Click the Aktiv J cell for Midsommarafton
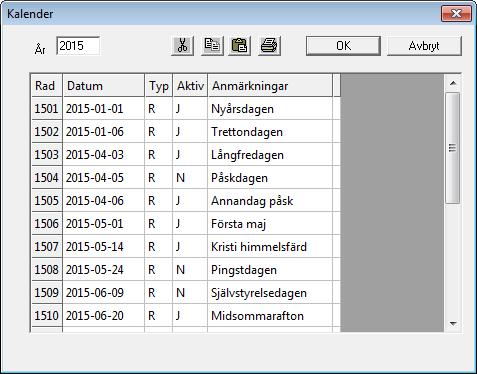The height and width of the screenshot is (374, 477). click(190, 316)
